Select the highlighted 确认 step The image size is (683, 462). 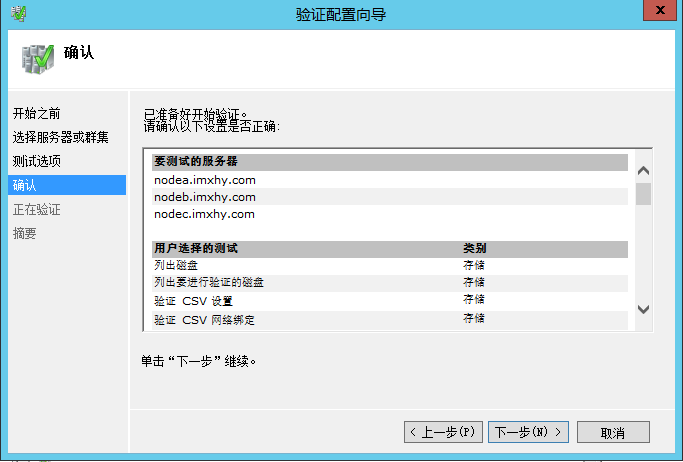point(67,185)
